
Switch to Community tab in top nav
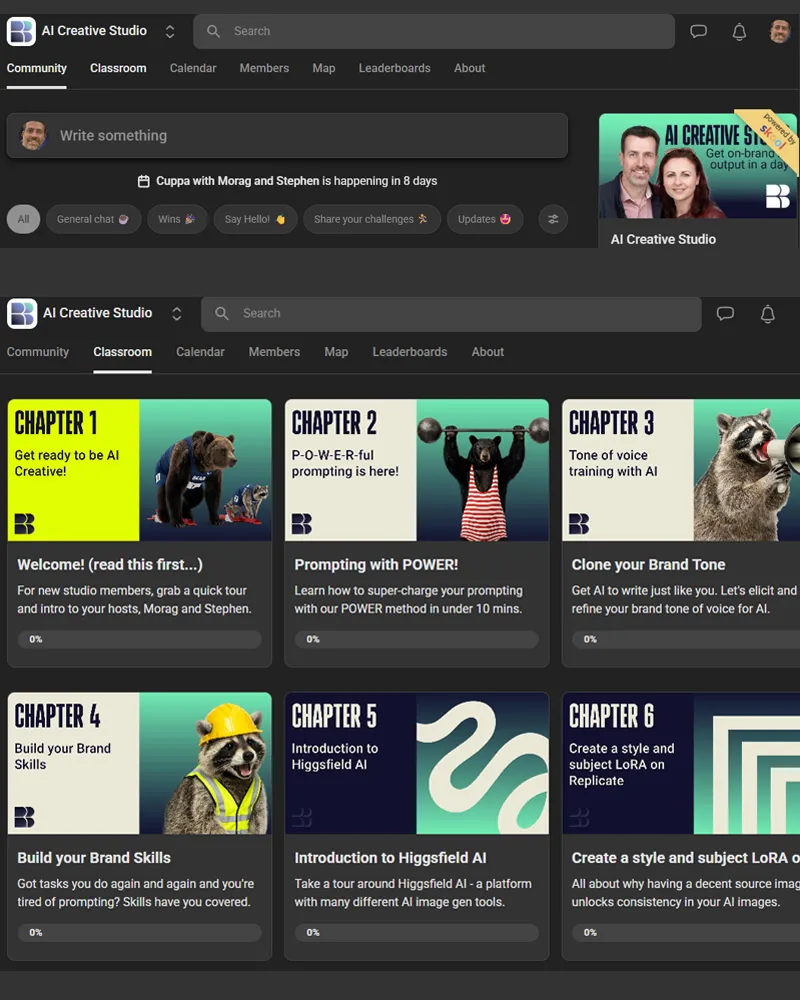[x=36, y=68]
